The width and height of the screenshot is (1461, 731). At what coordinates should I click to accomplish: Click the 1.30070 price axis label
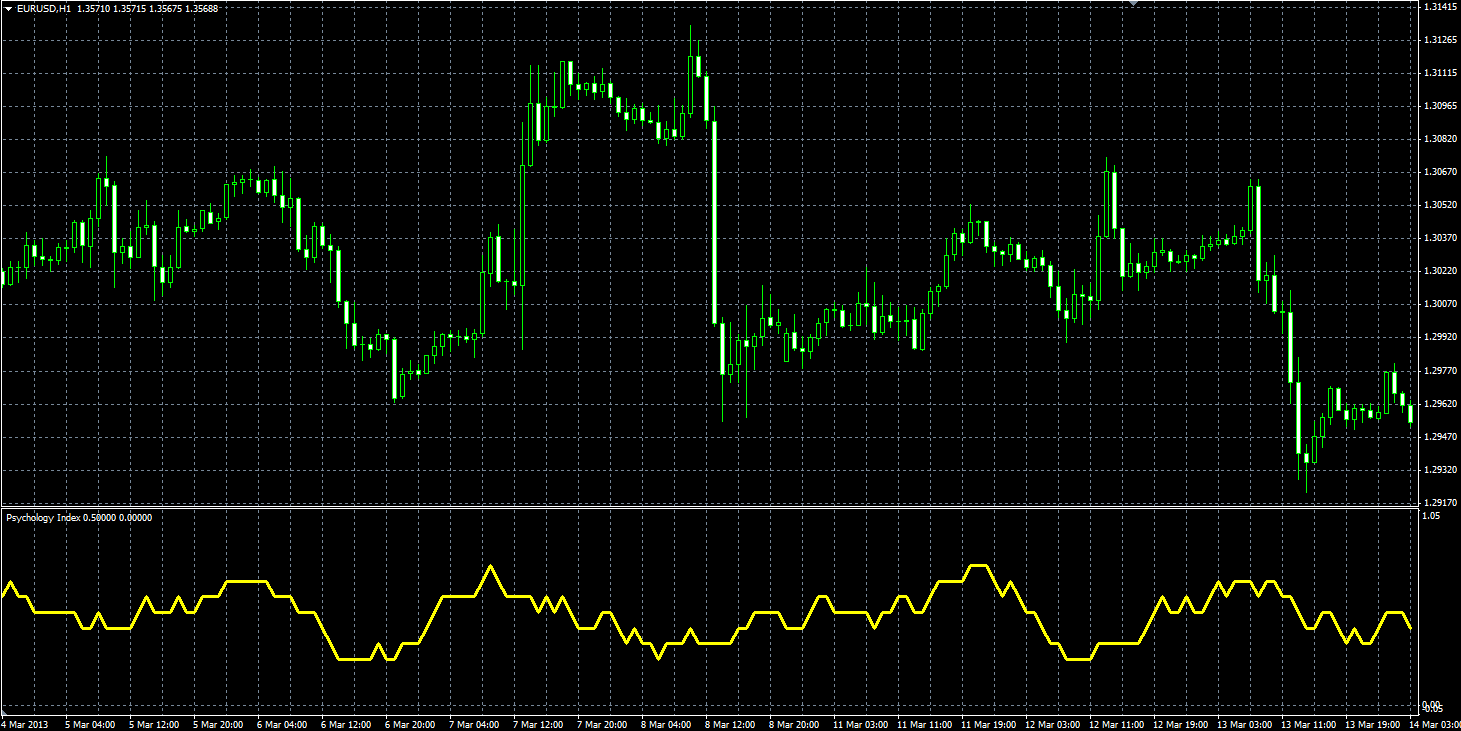coord(1440,304)
